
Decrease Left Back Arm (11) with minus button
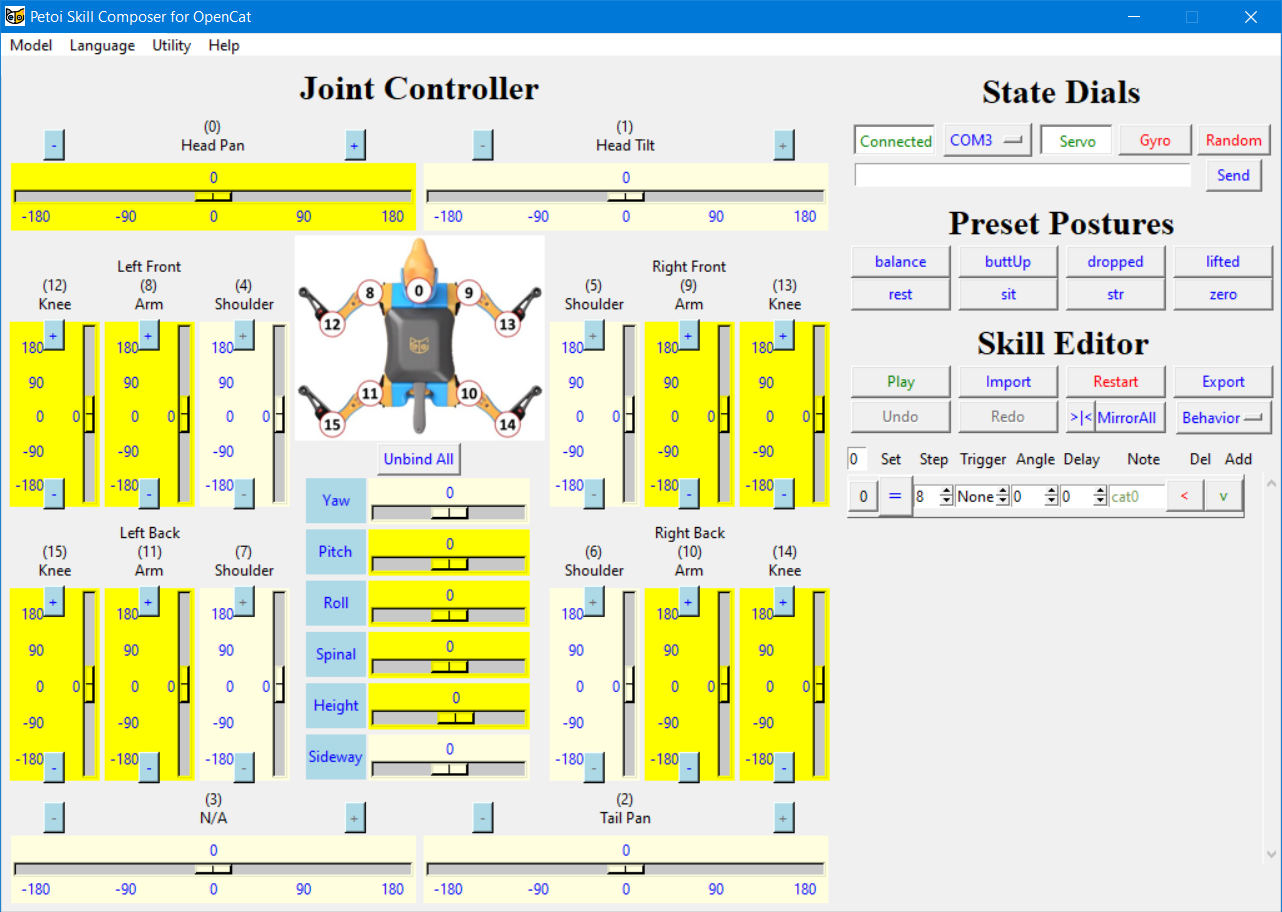(149, 767)
